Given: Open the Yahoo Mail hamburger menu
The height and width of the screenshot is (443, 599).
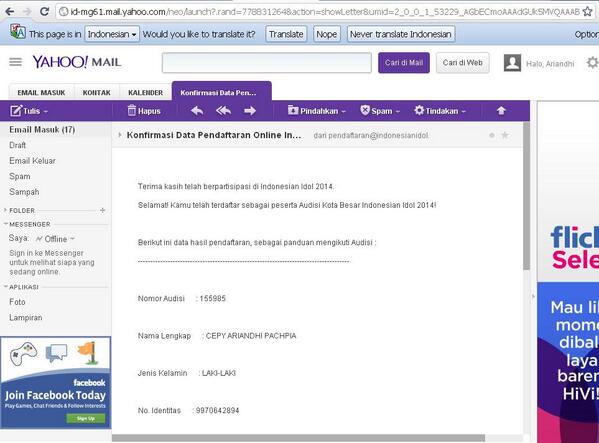Looking at the screenshot, I should 16,62.
